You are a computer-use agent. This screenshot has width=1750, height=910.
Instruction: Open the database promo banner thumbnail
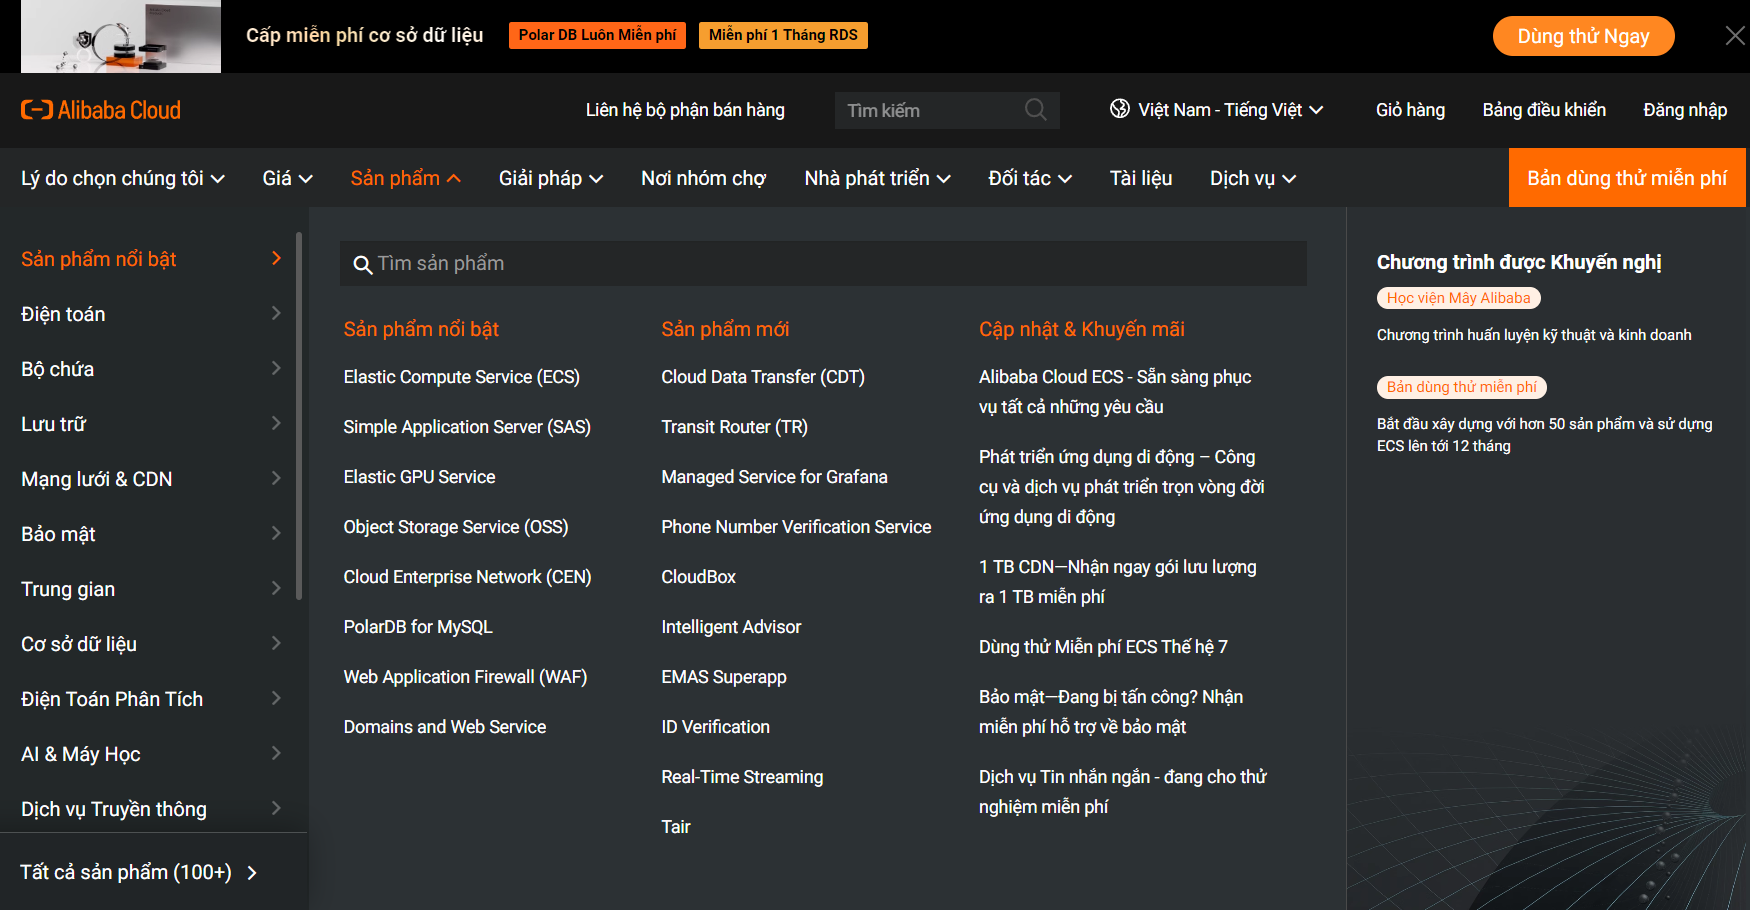(x=121, y=36)
